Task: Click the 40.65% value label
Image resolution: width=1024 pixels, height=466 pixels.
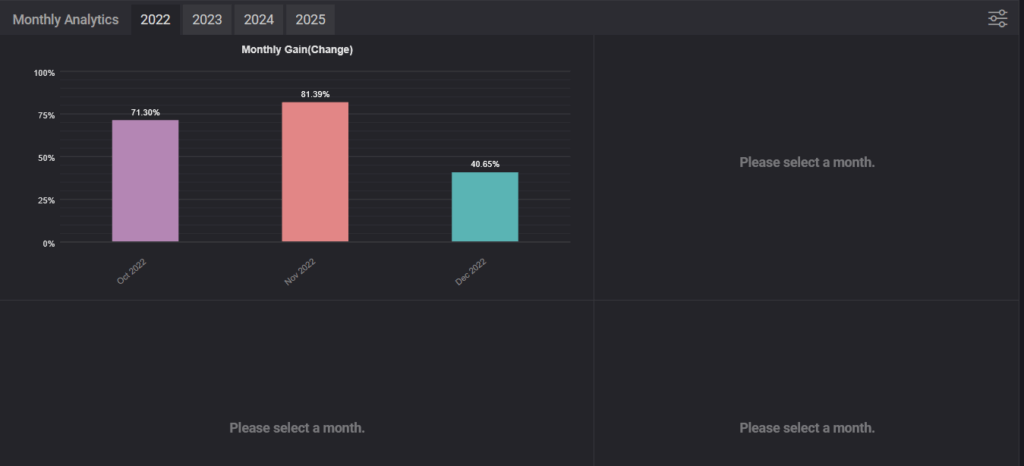Action: [x=485, y=164]
